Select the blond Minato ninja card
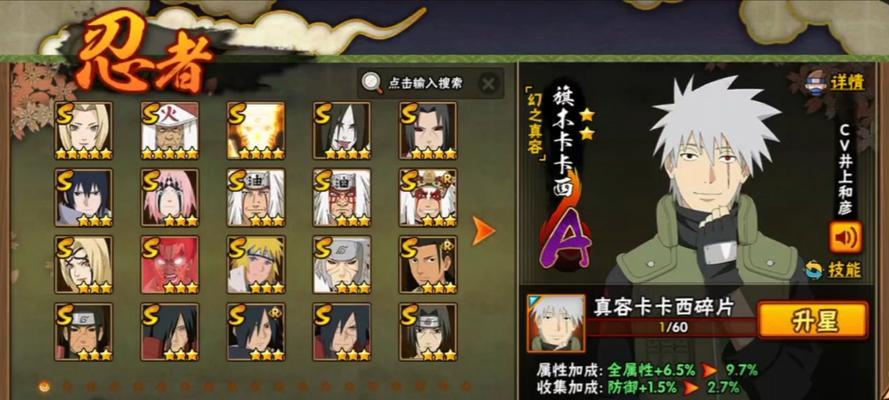Viewport: 889px width, 400px height. tap(256, 265)
